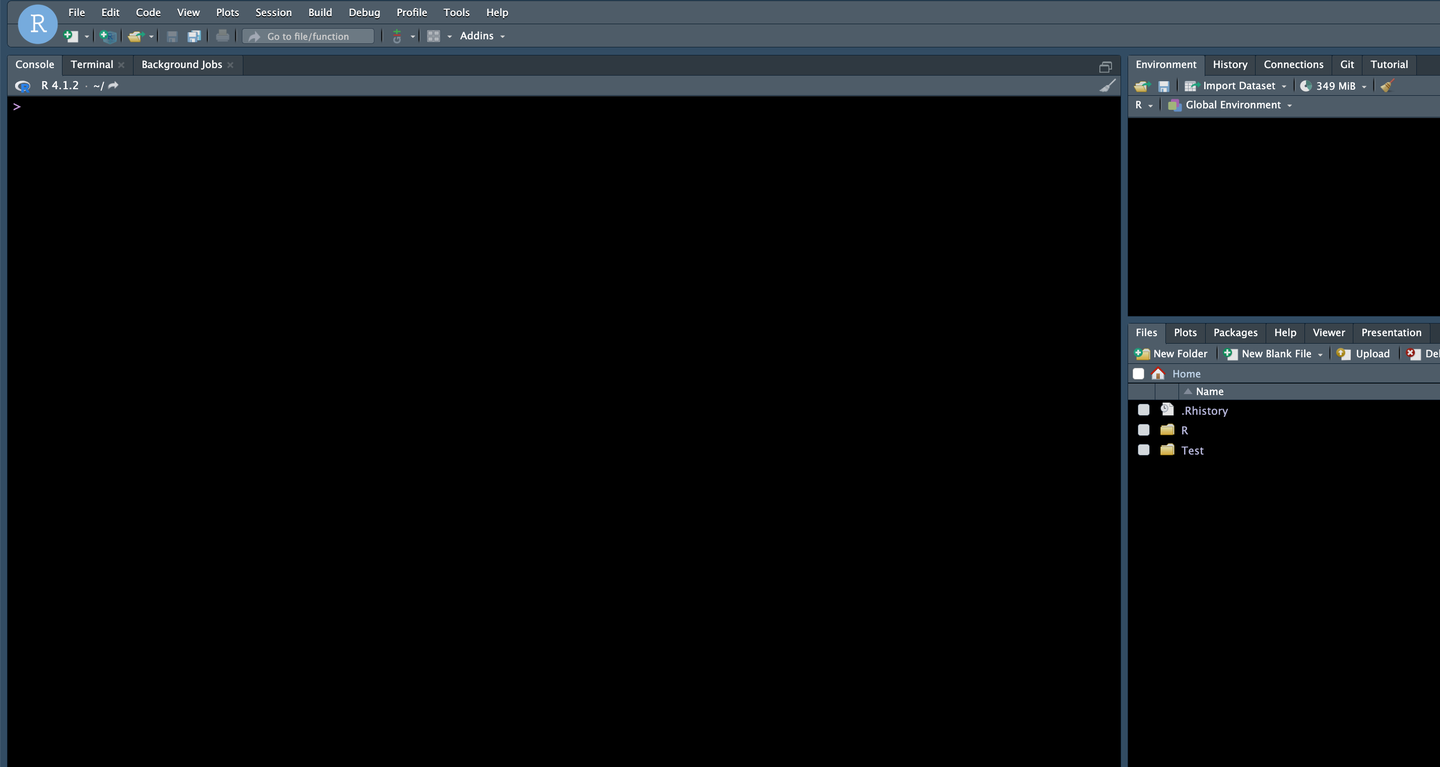
Task: Create a directory using the New Folder button
Action: (x=1171, y=353)
